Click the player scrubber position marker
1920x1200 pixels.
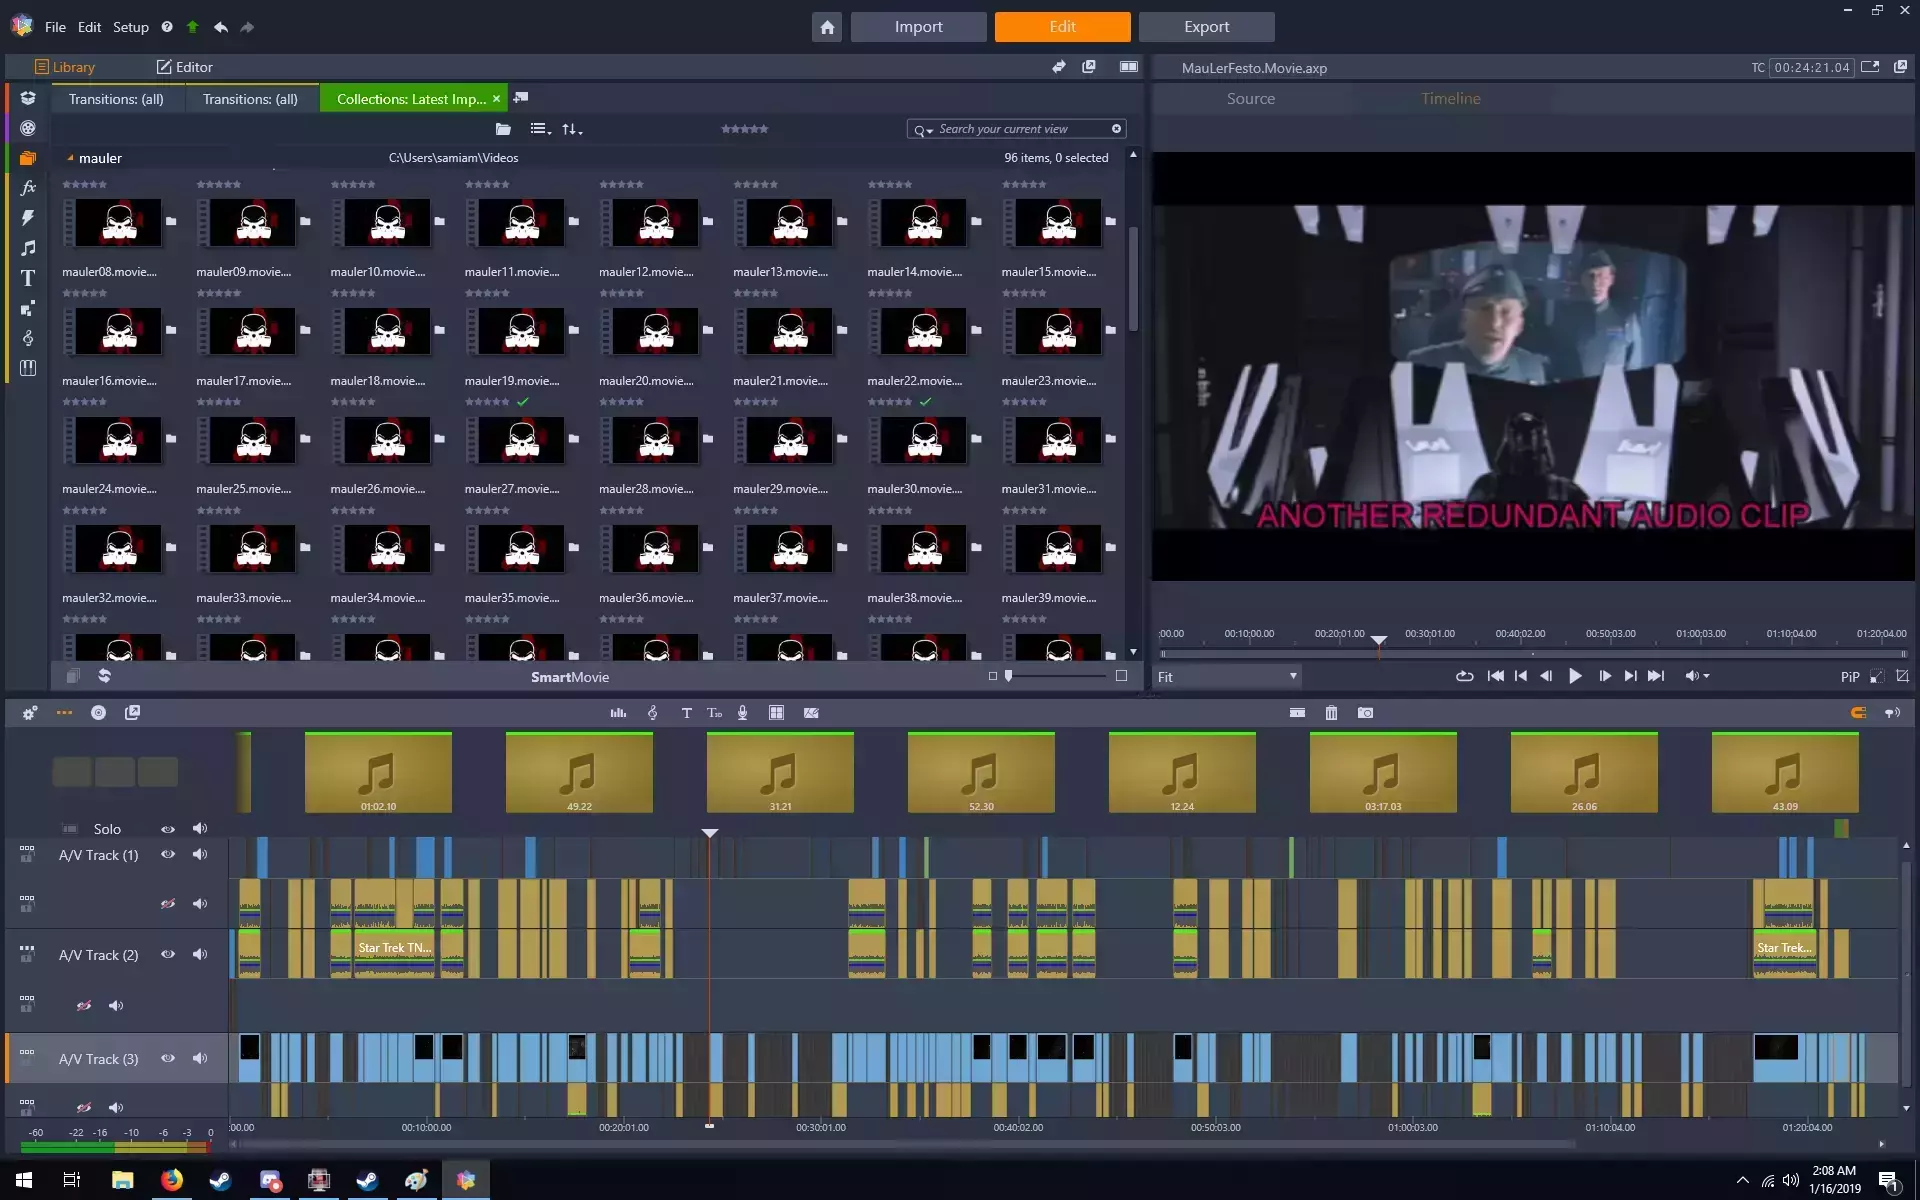click(1379, 641)
